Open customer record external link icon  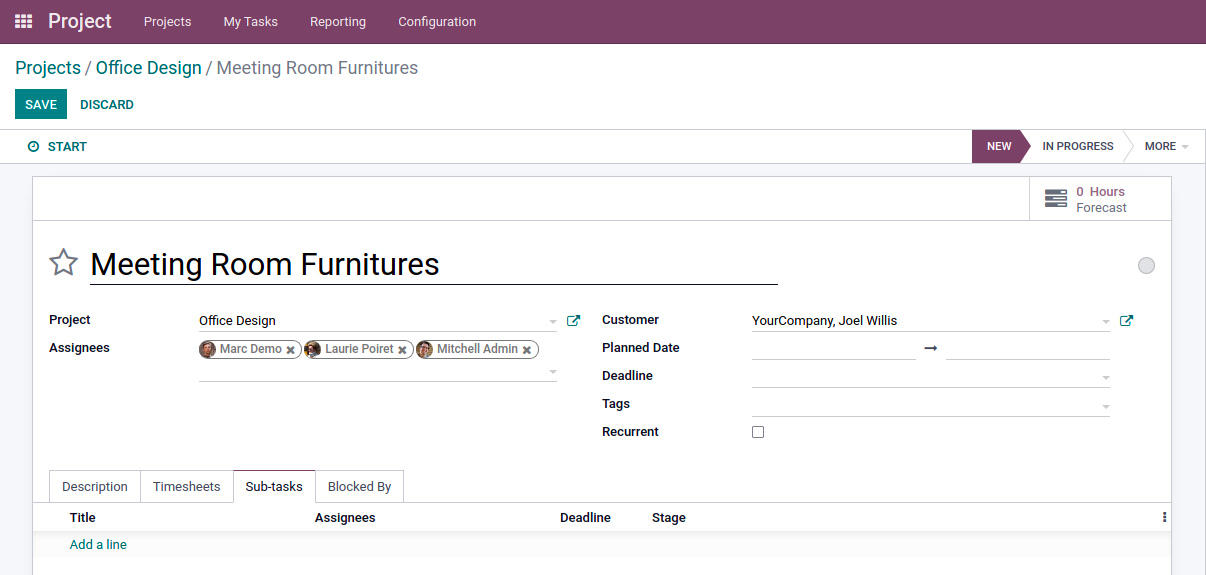tap(1126, 321)
